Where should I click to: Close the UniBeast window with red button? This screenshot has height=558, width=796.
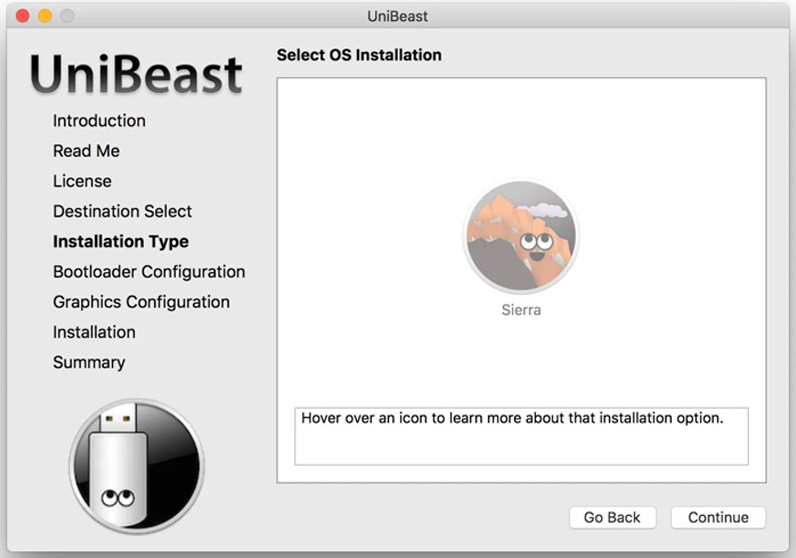(x=22, y=16)
